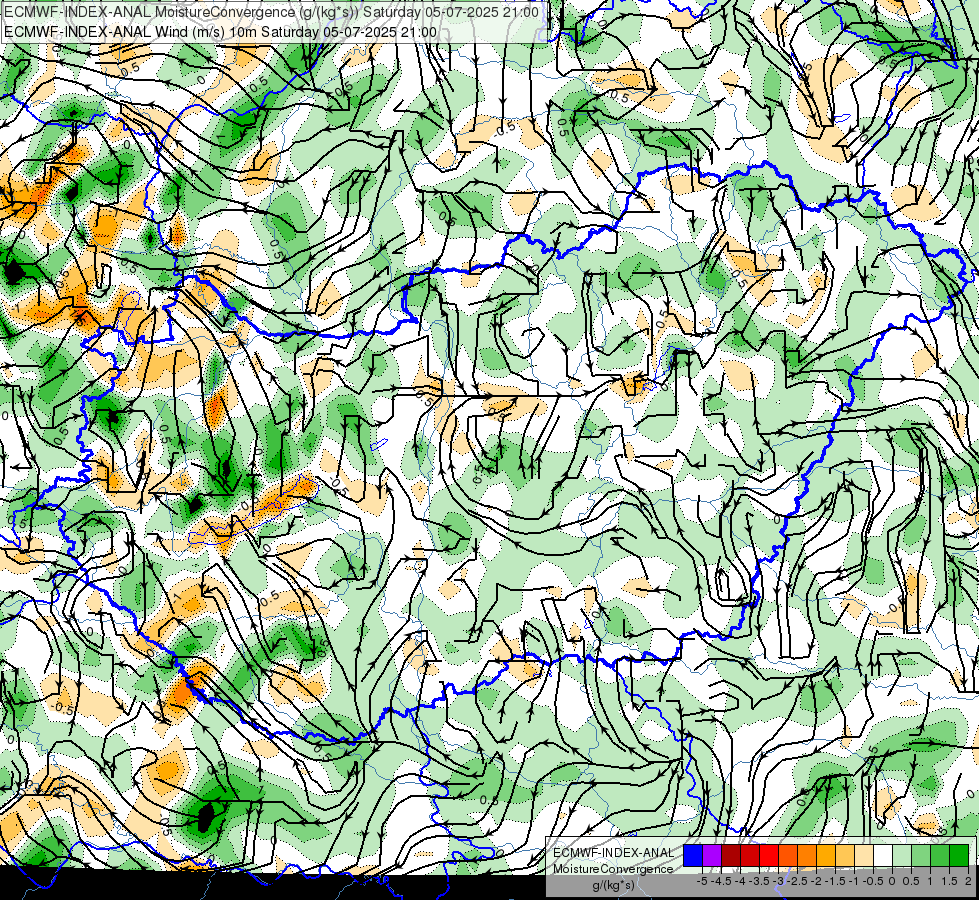Click the legend's final tick label 2

tap(968, 881)
